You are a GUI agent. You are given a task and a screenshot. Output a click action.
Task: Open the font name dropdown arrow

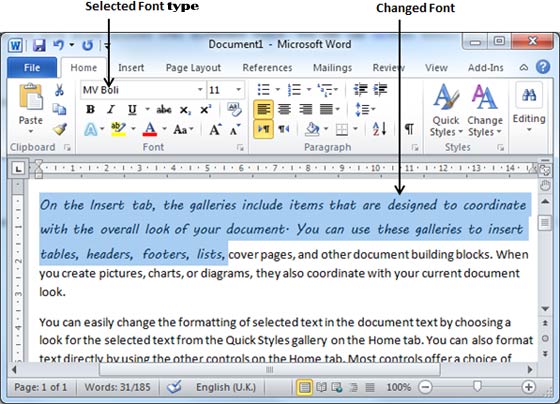pyautogui.click(x=200, y=90)
